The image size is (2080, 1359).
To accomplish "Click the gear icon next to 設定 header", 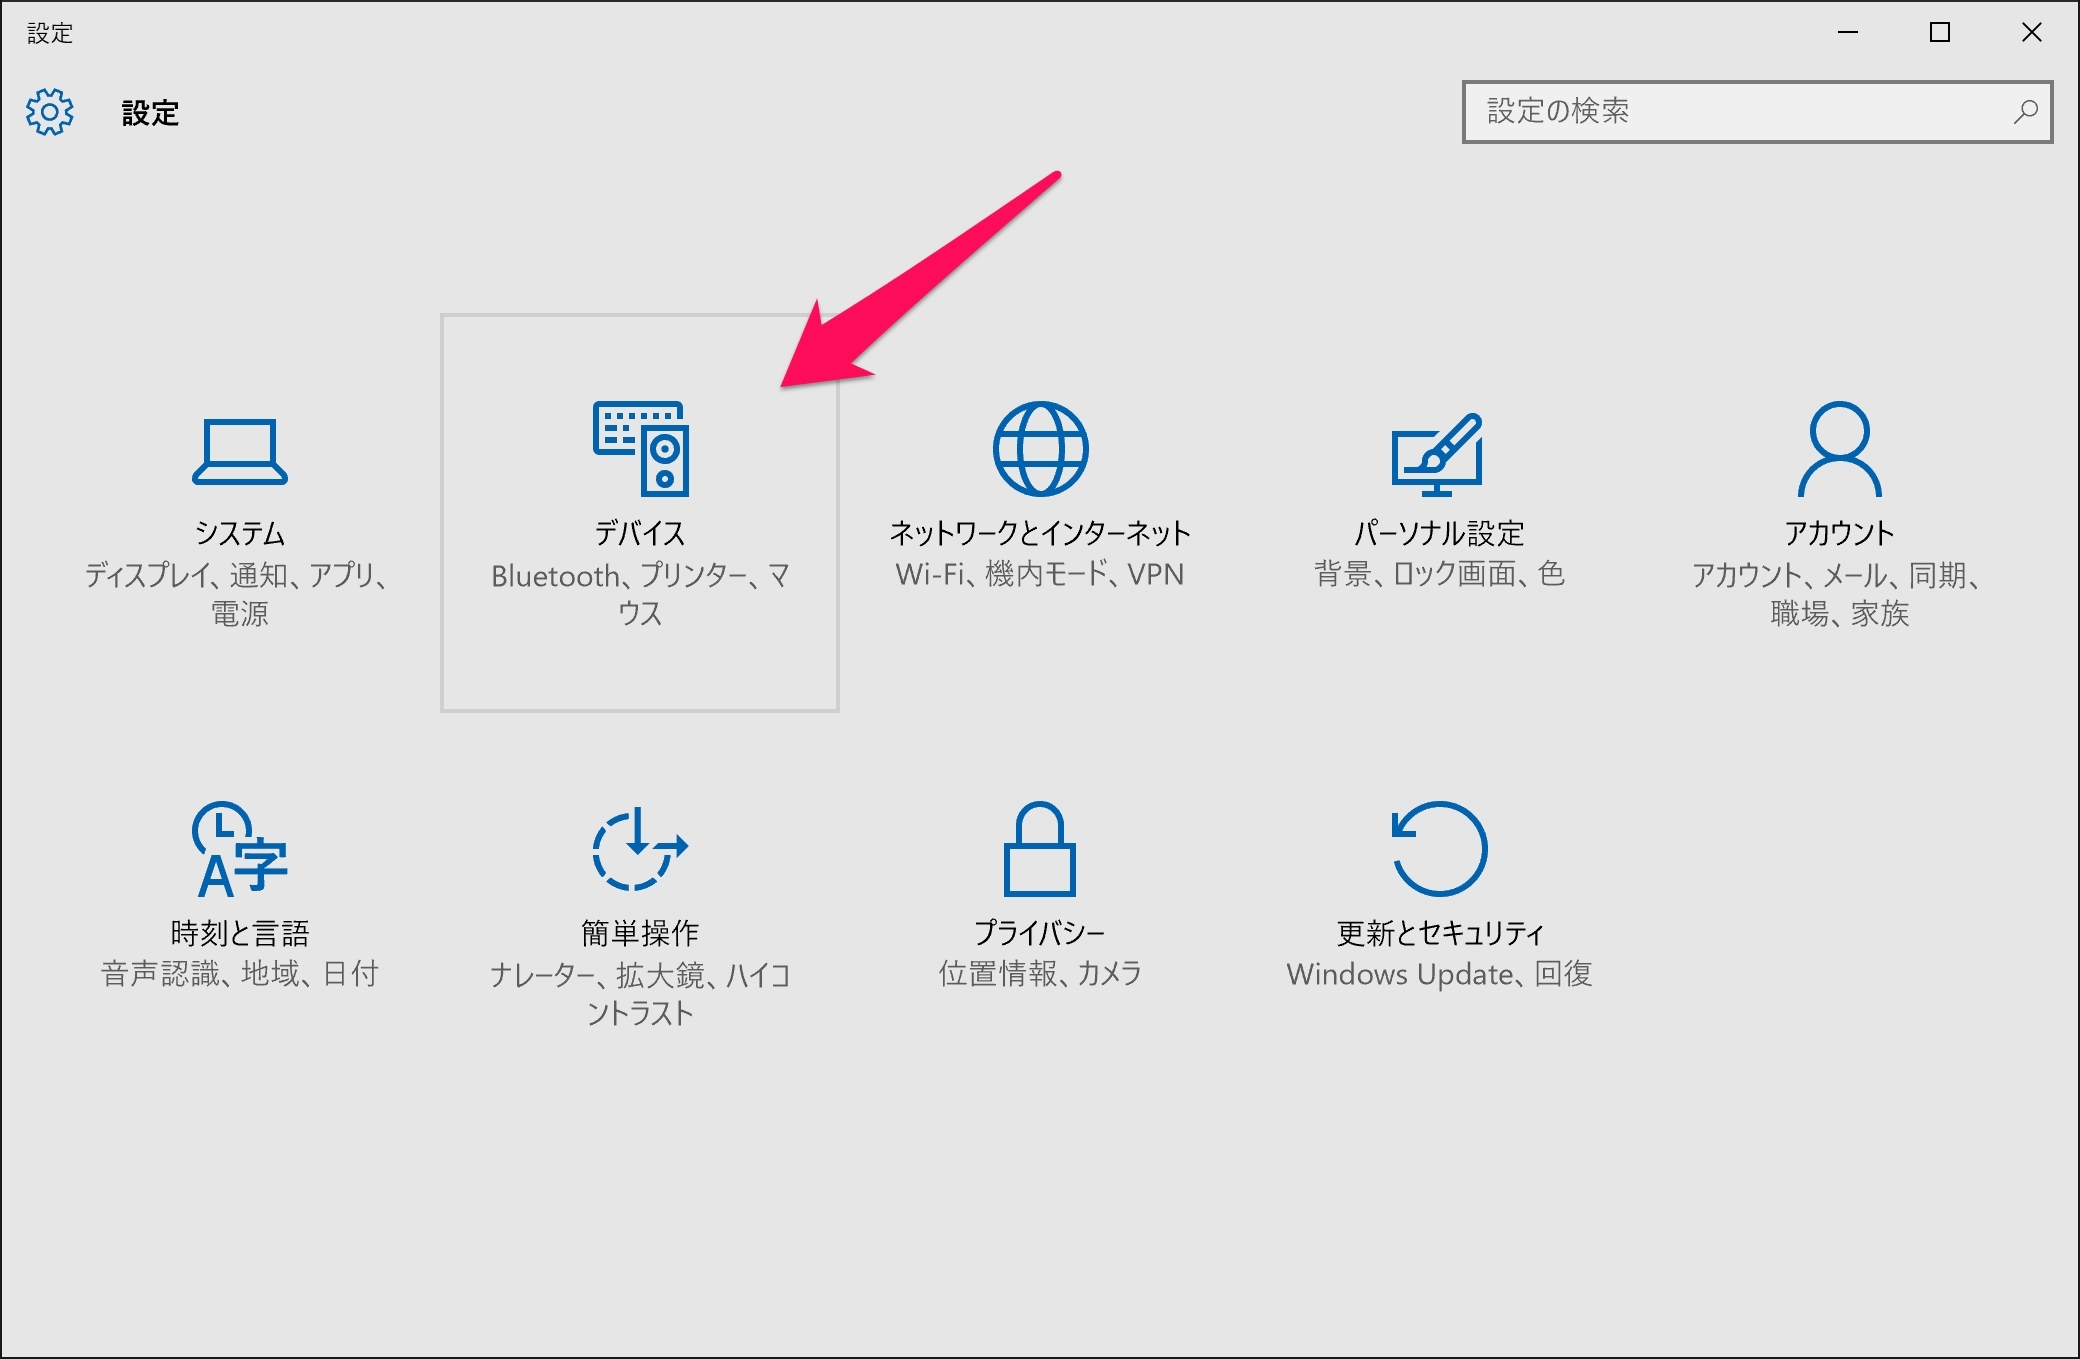I will click(x=49, y=113).
